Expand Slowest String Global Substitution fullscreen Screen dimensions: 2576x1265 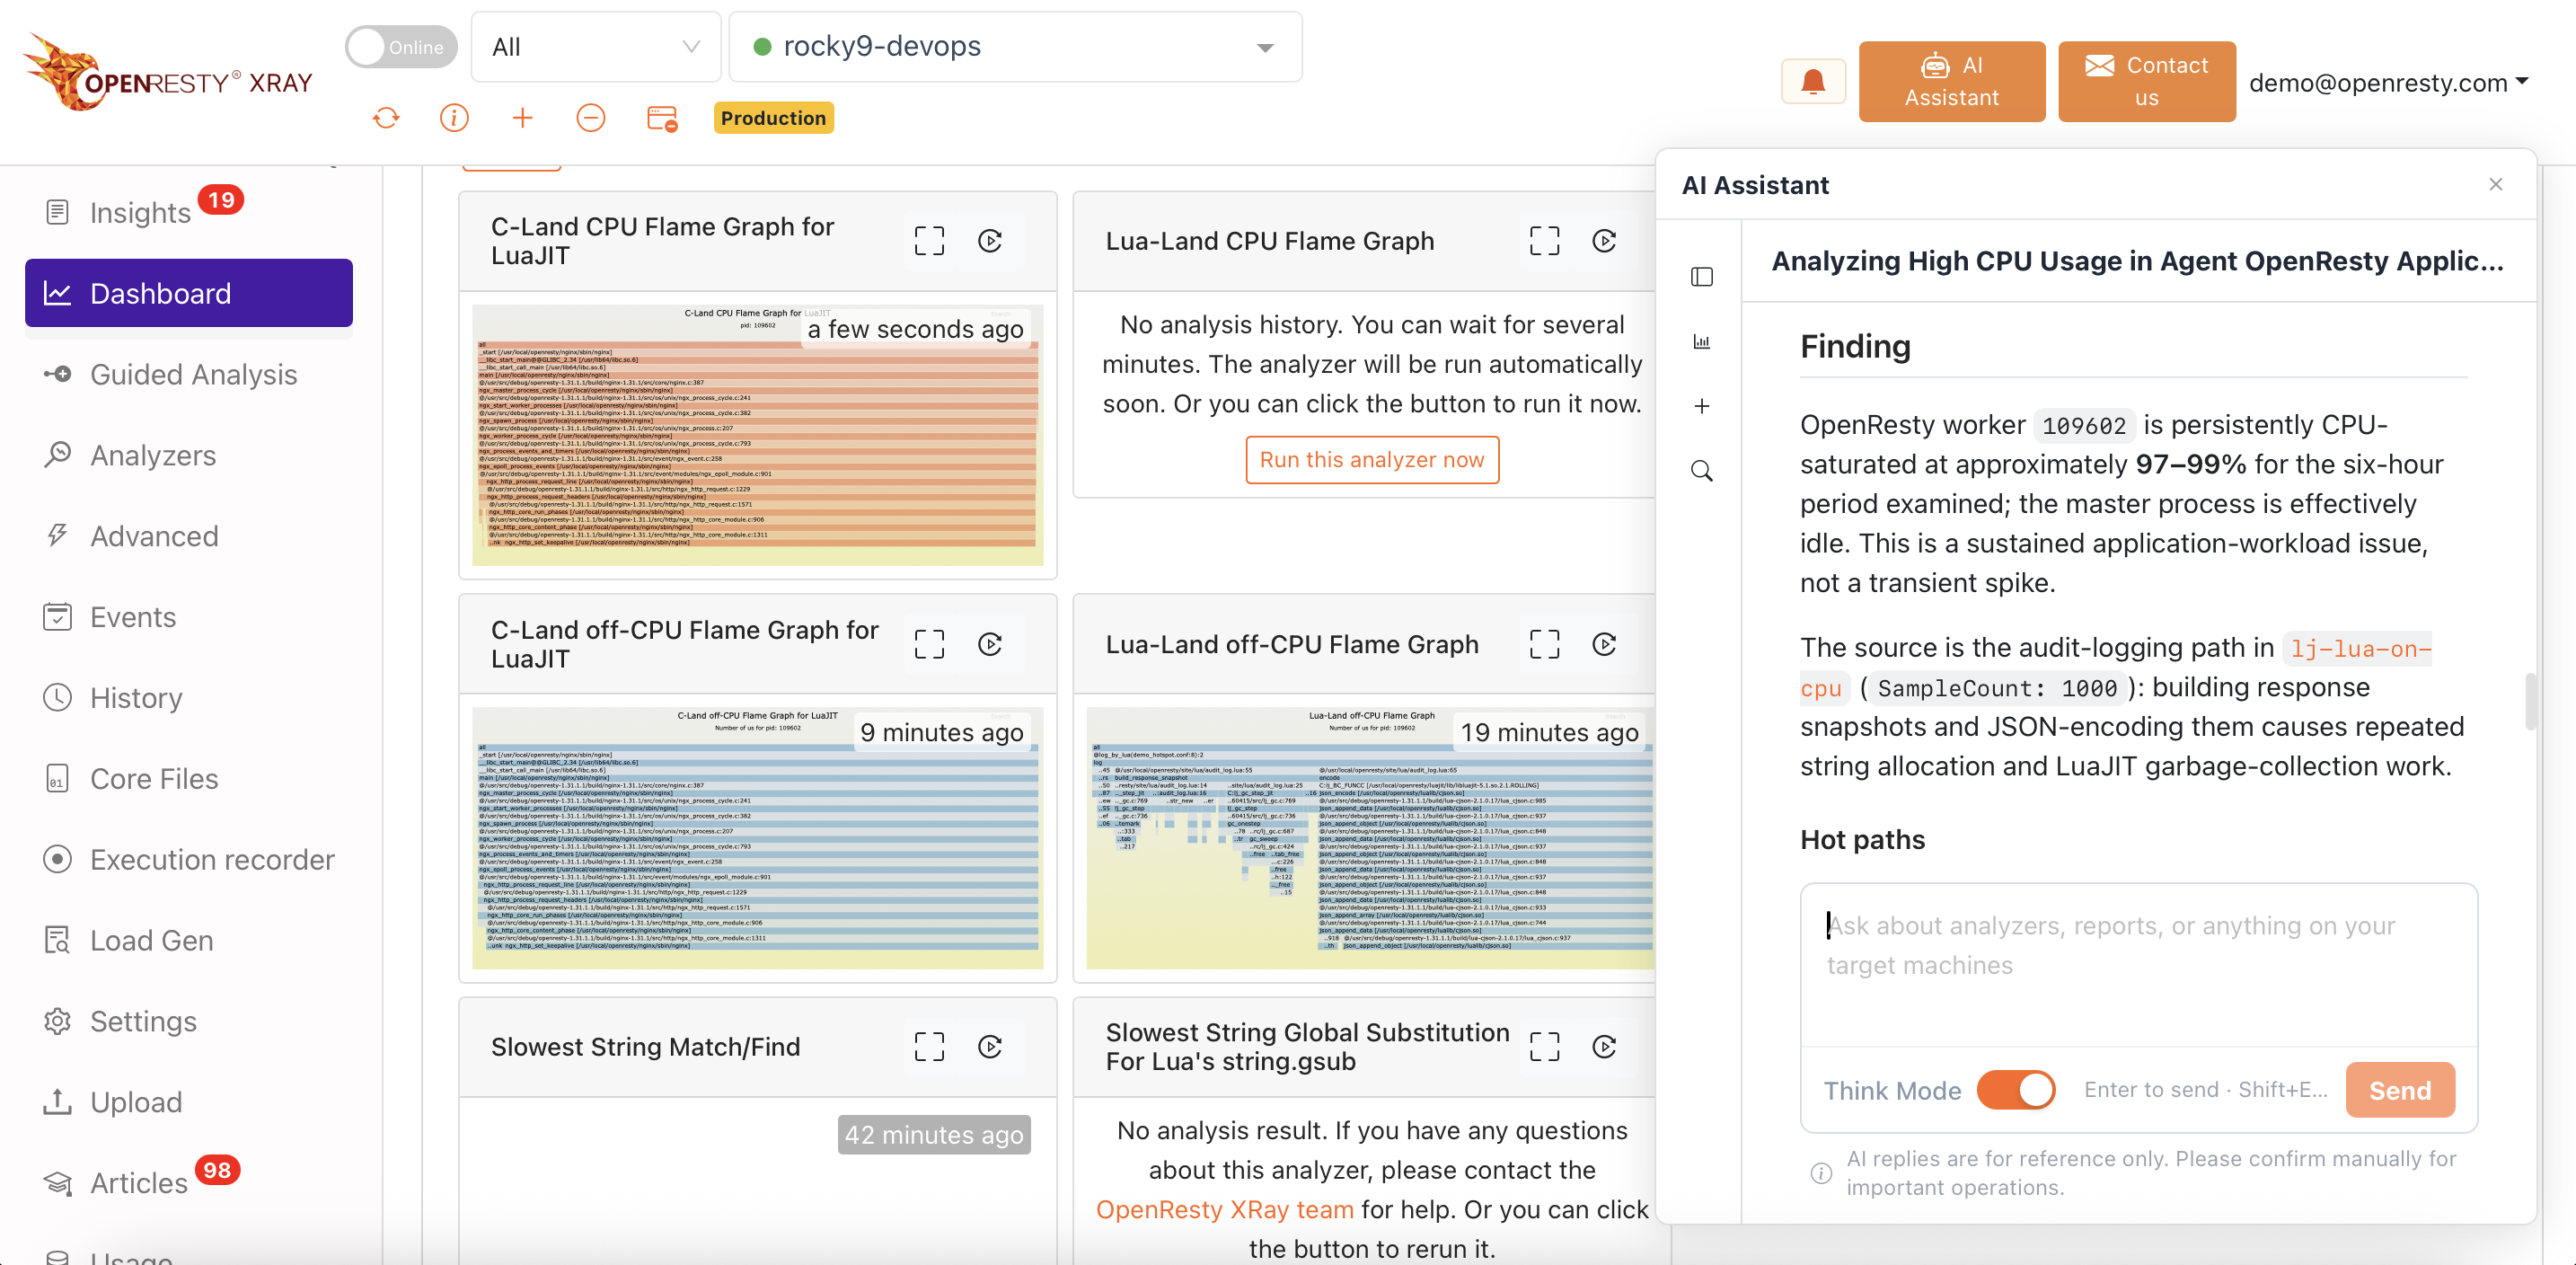point(1544,1046)
